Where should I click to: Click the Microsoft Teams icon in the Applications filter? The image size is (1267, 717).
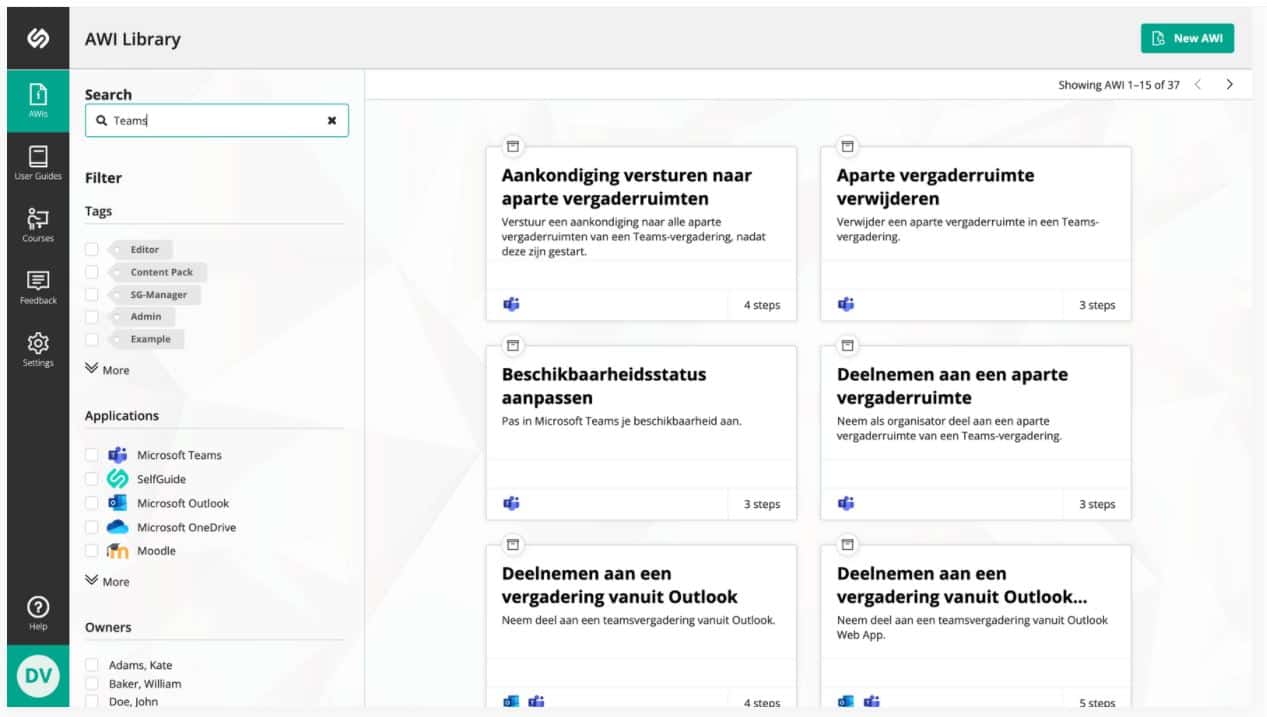118,454
